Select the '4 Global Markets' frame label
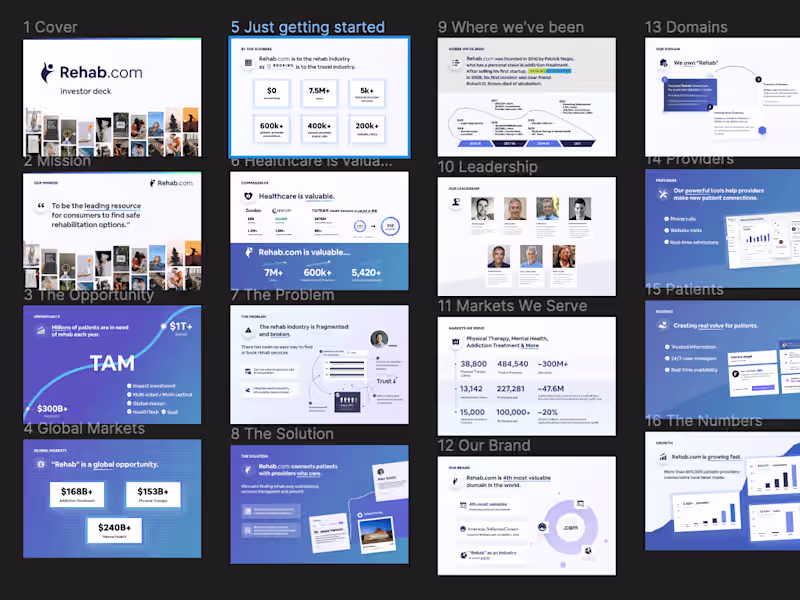The image size is (800, 600). [x=84, y=429]
